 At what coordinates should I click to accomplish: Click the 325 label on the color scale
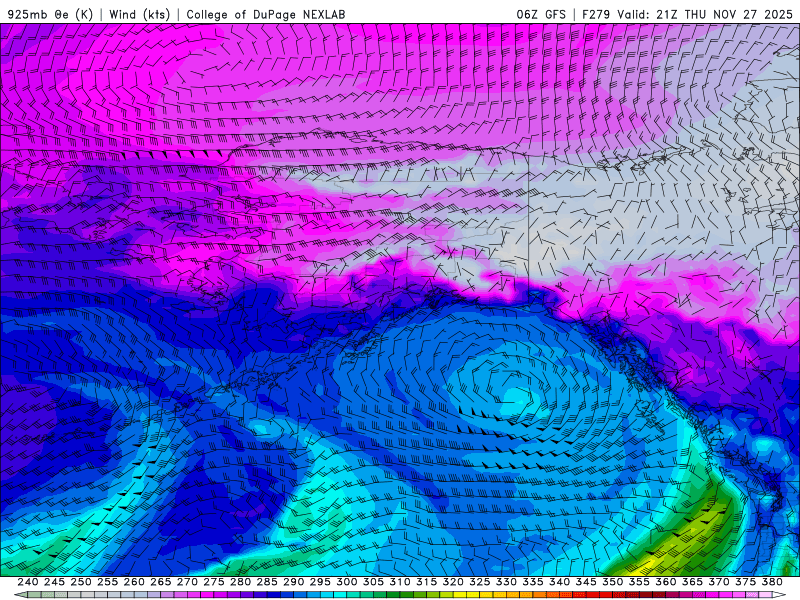[480, 582]
